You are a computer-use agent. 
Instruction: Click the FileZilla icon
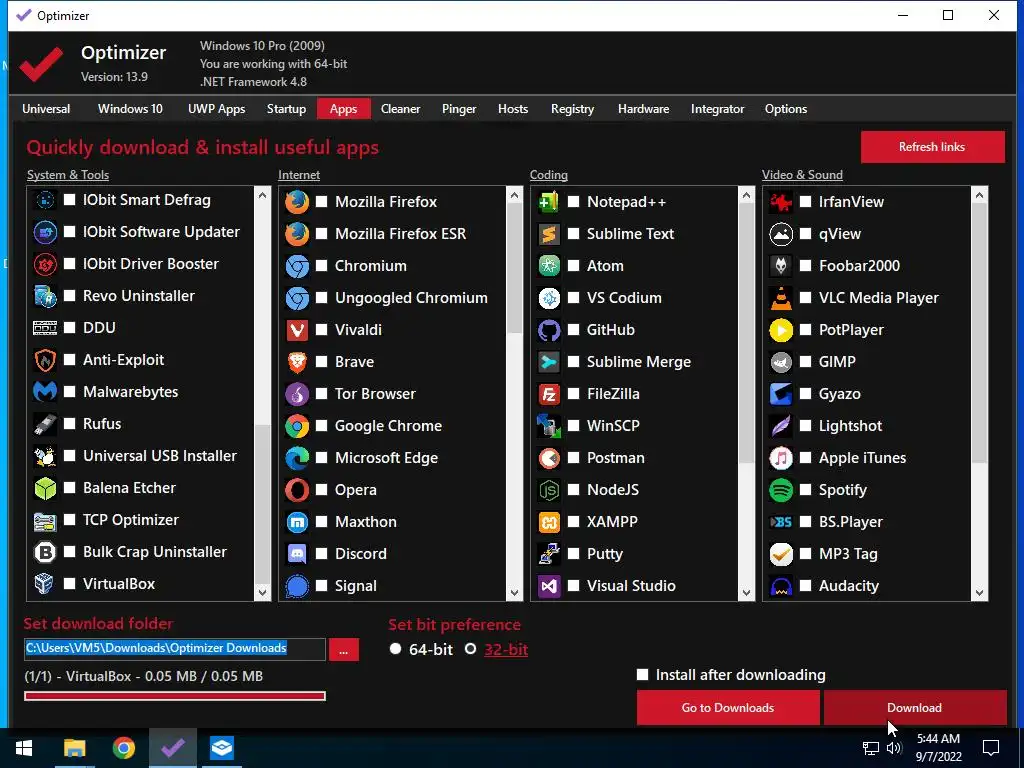[x=549, y=394]
